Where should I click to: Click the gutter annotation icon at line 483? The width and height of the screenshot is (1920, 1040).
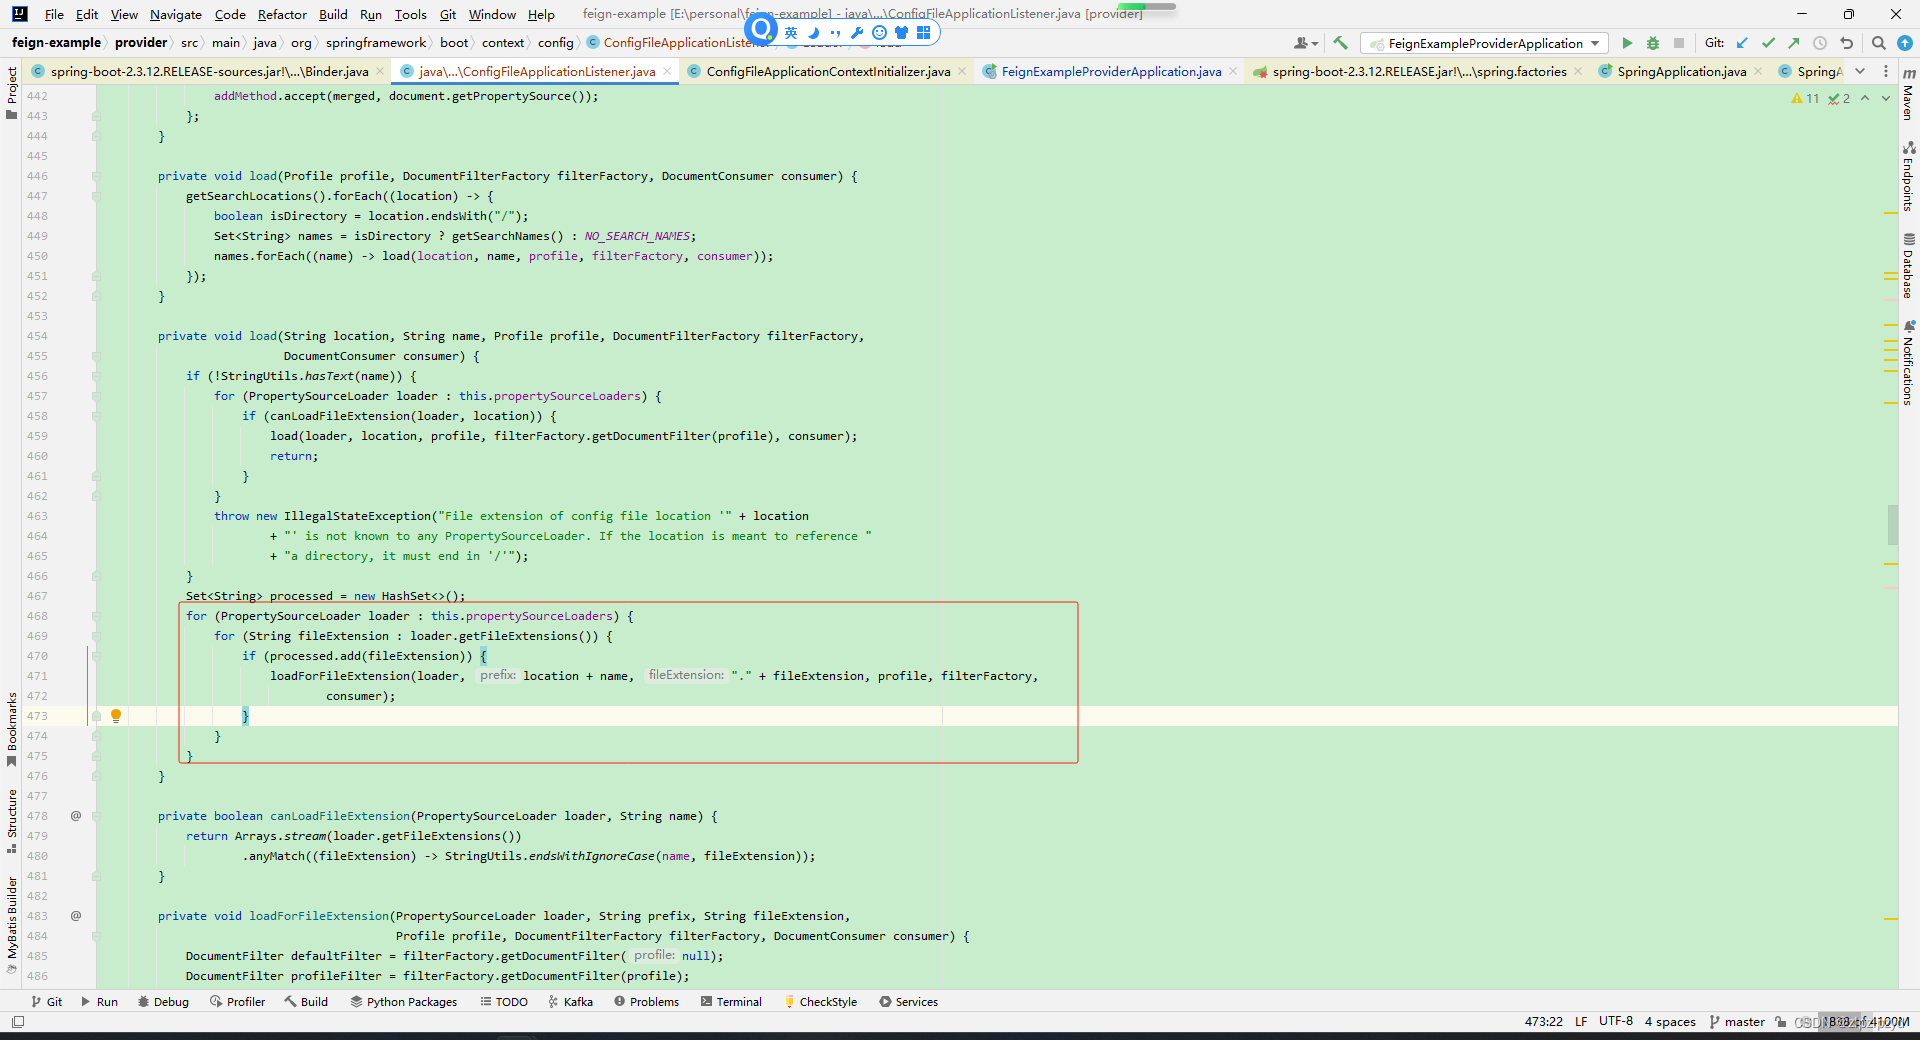coord(76,916)
